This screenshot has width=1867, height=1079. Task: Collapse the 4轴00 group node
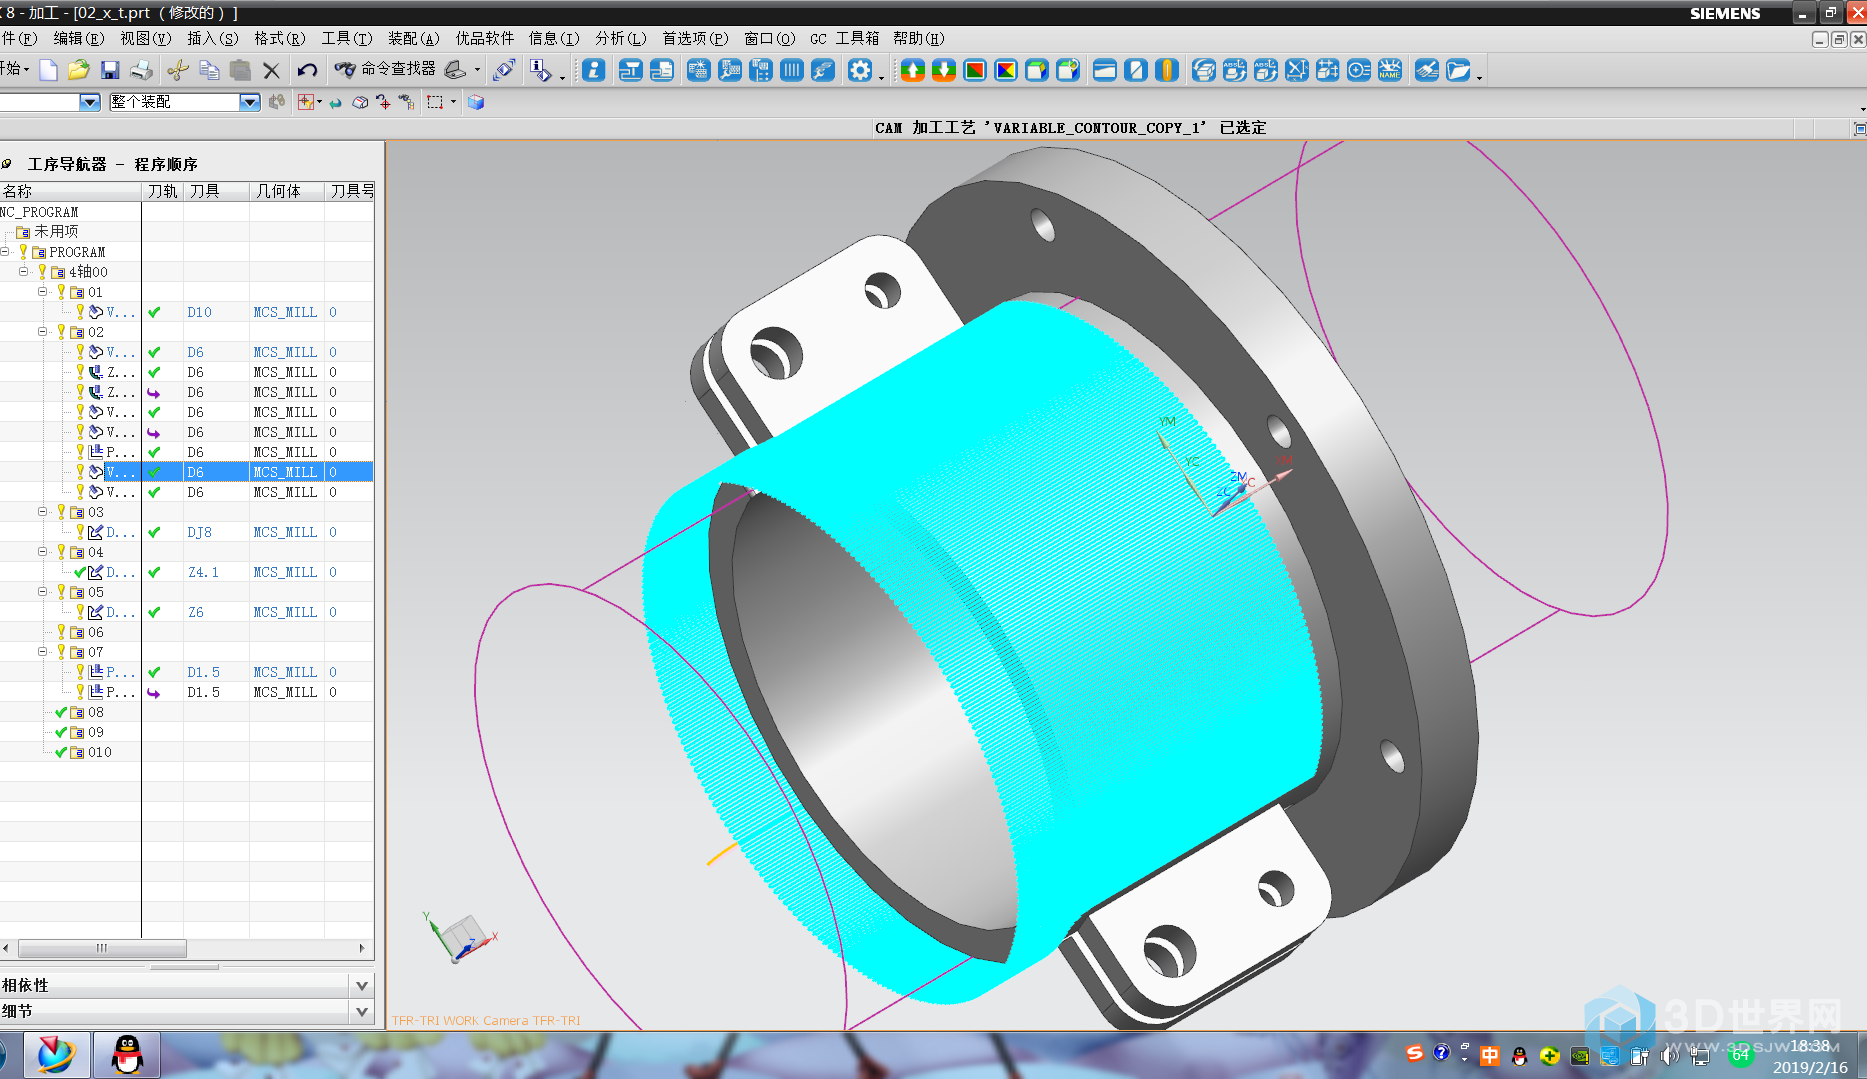coord(24,272)
